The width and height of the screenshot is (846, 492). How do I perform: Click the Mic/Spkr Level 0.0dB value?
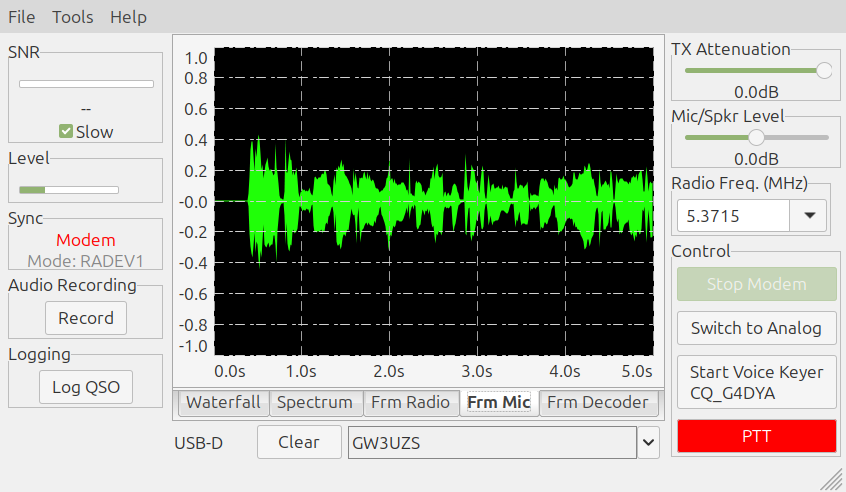pos(756,159)
